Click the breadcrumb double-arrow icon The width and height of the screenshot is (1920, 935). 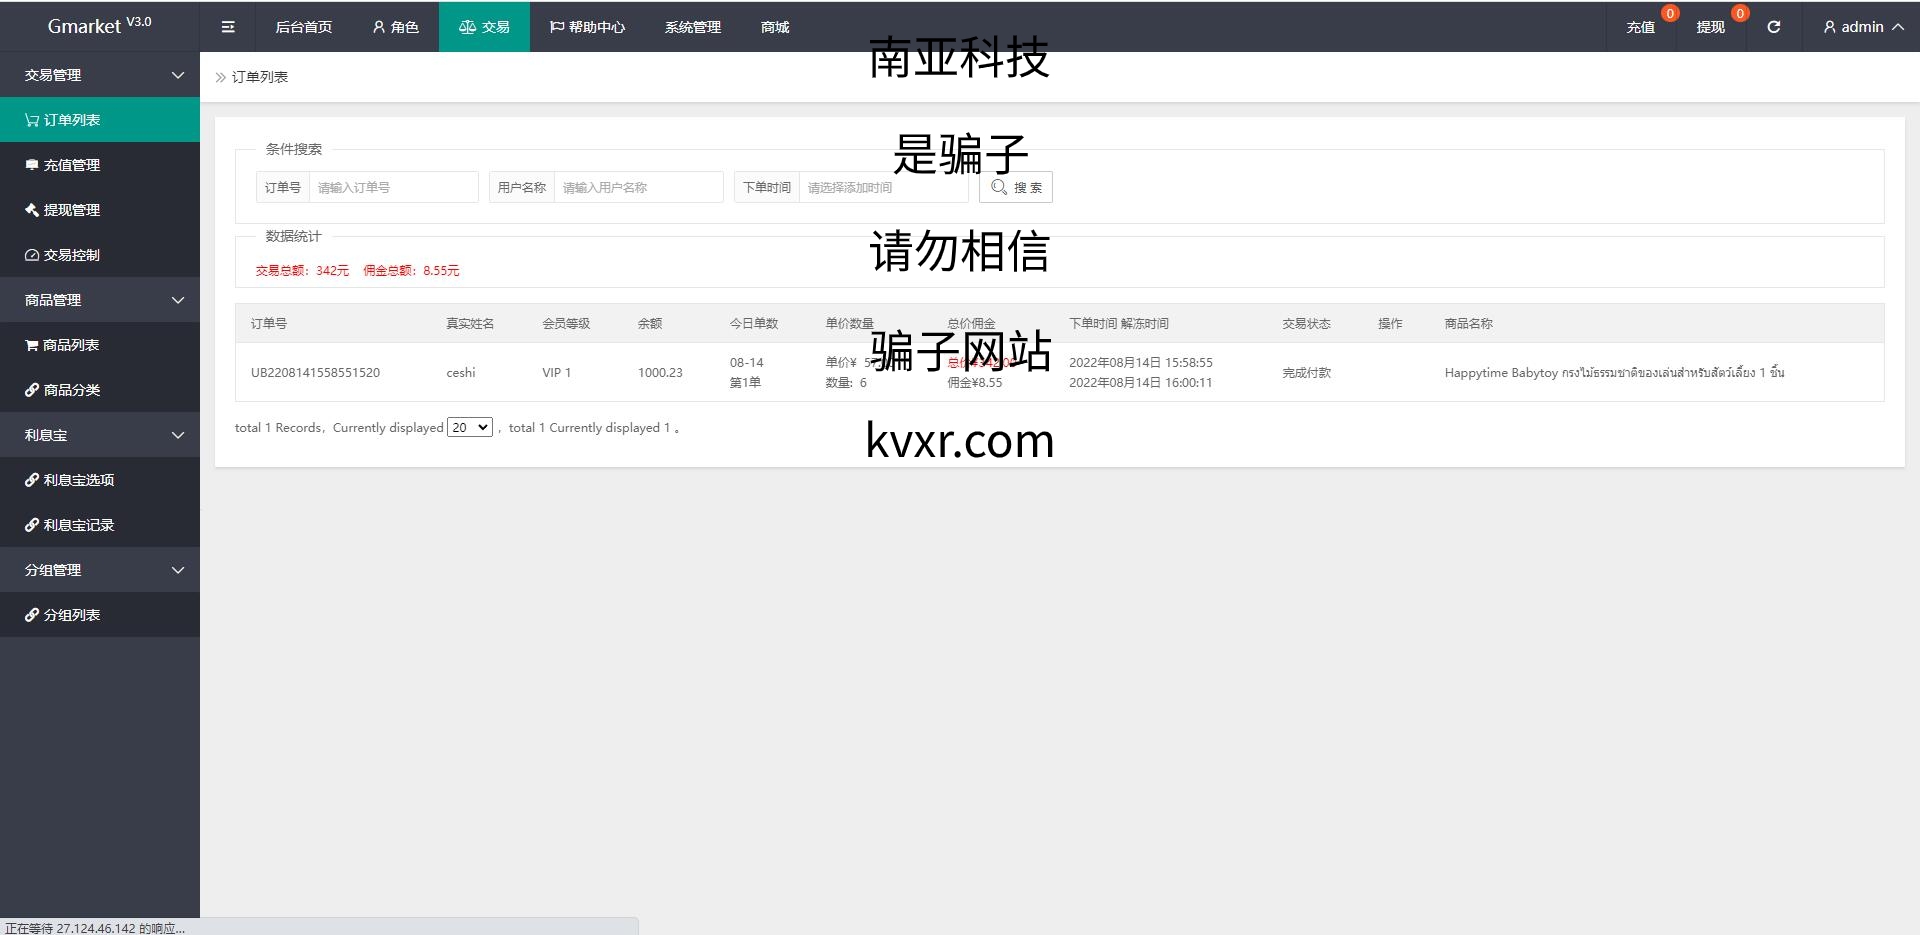click(221, 77)
